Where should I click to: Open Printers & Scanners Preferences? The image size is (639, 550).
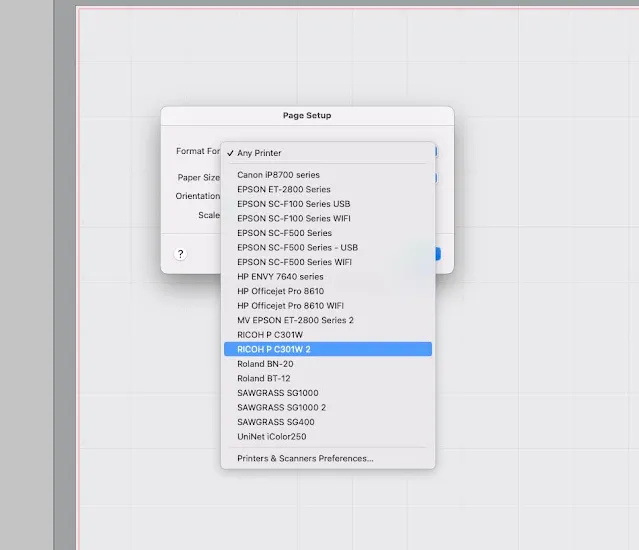(328, 458)
